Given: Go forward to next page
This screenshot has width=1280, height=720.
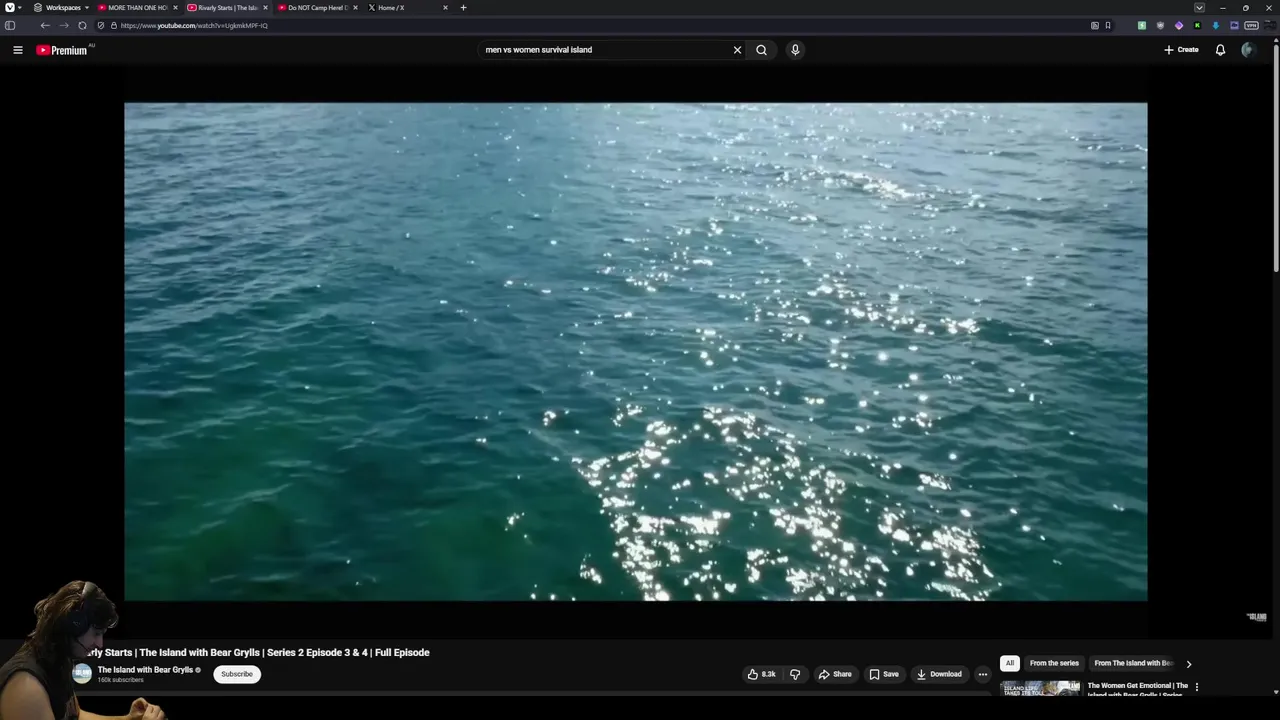Looking at the screenshot, I should click(64, 26).
